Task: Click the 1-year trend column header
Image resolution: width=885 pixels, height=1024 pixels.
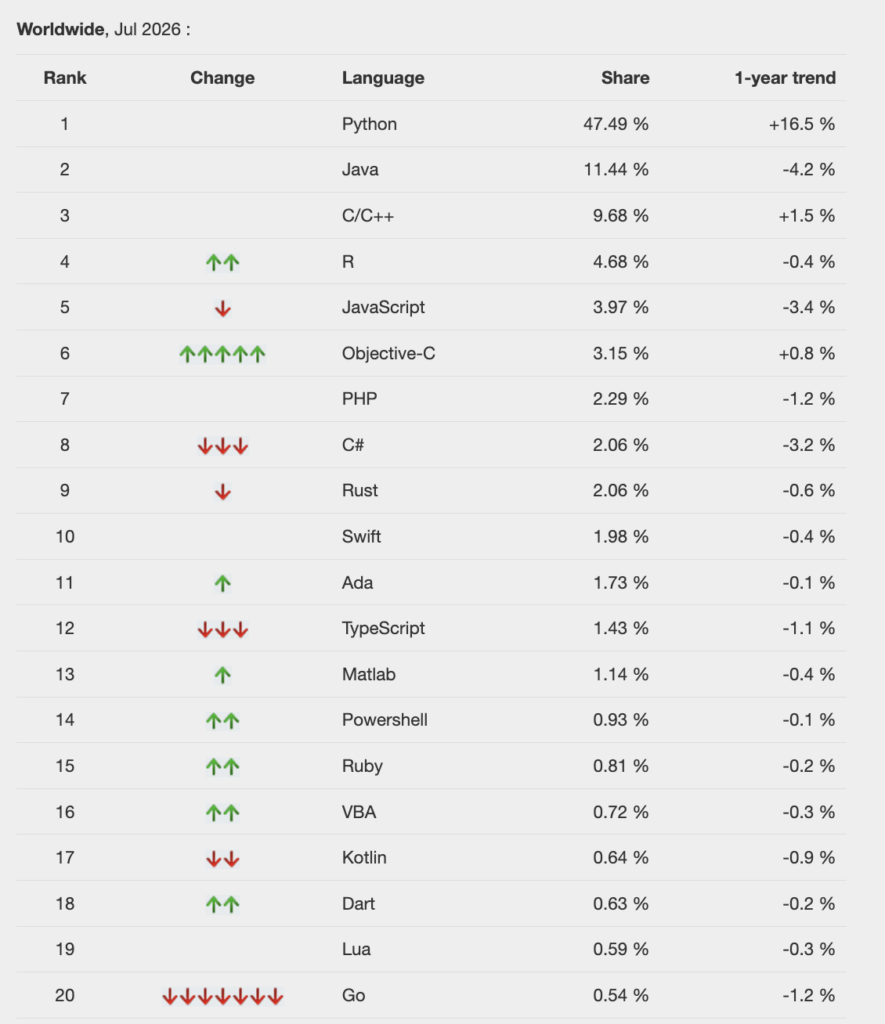Action: 785,78
